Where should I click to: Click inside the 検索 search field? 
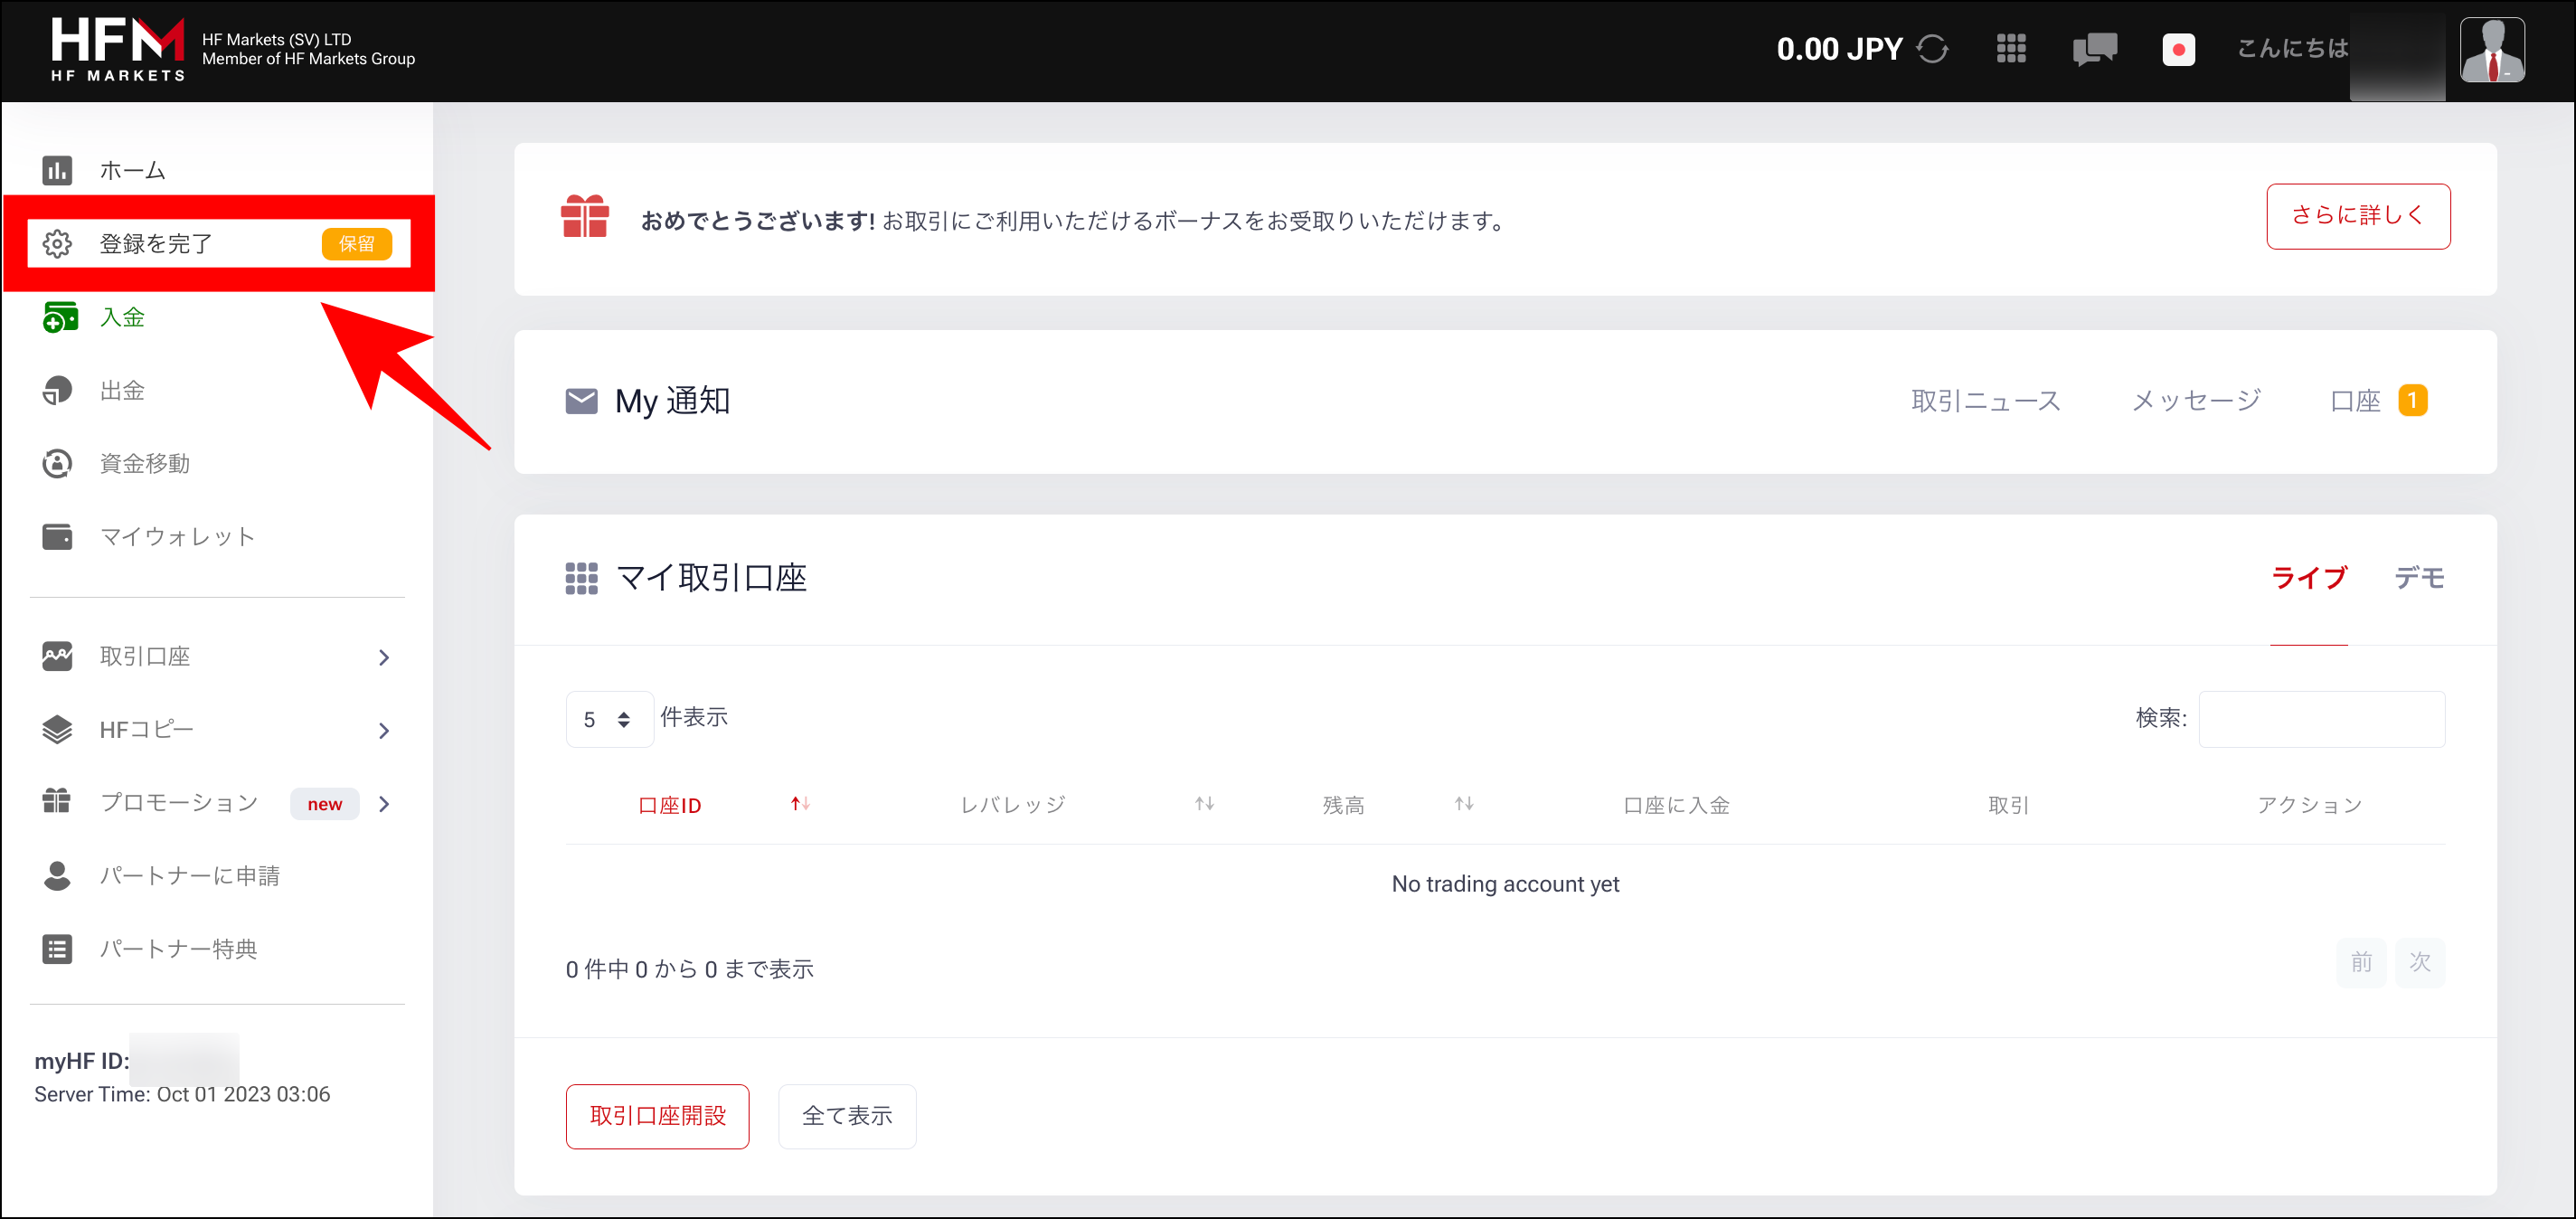click(2322, 718)
